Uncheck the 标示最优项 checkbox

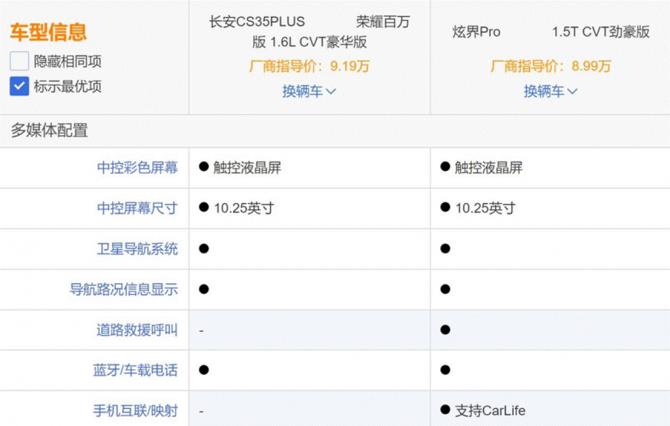tap(19, 86)
